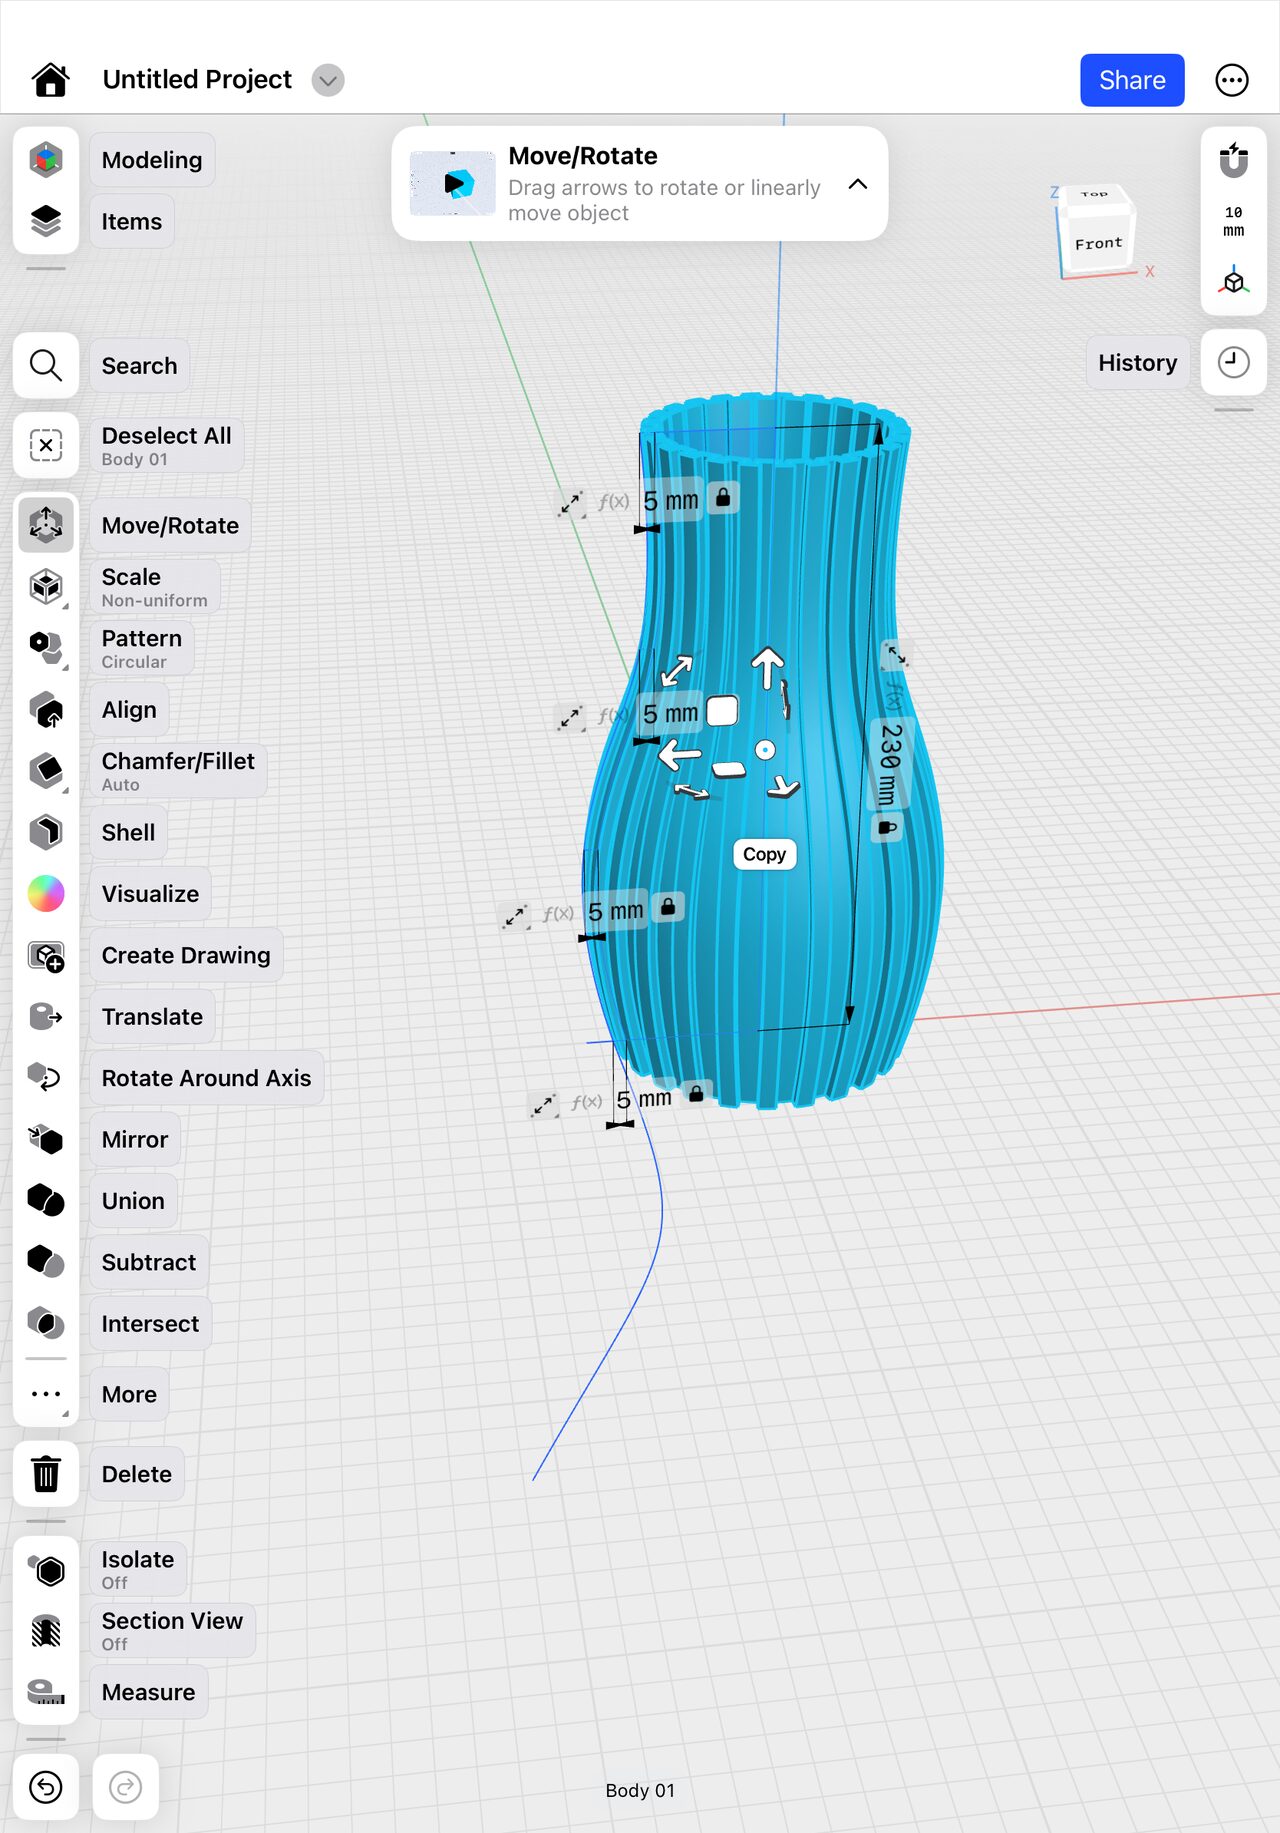The height and width of the screenshot is (1833, 1280).
Task: Select the Align tool icon
Action: (46, 710)
